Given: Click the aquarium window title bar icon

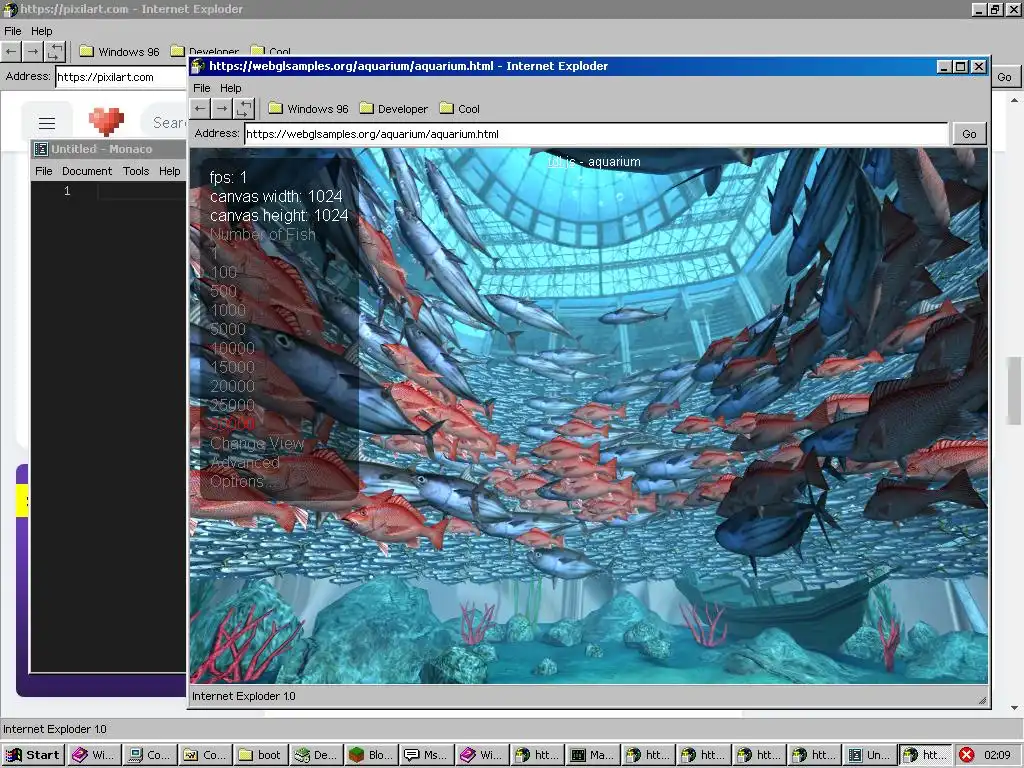Looking at the screenshot, I should click(198, 66).
